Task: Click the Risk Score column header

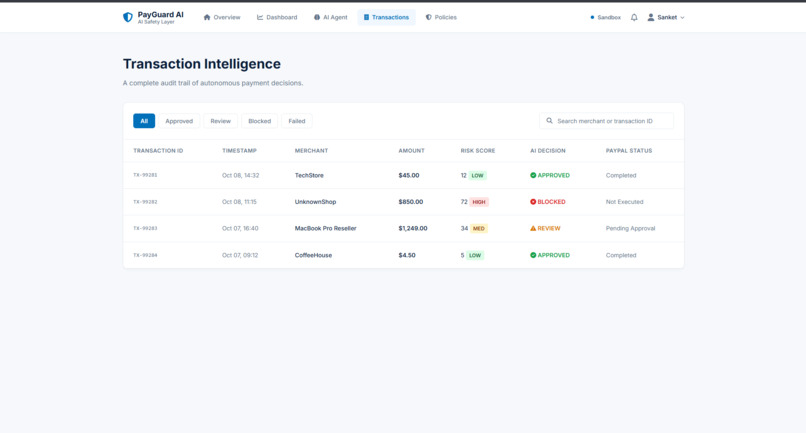Action: point(478,151)
